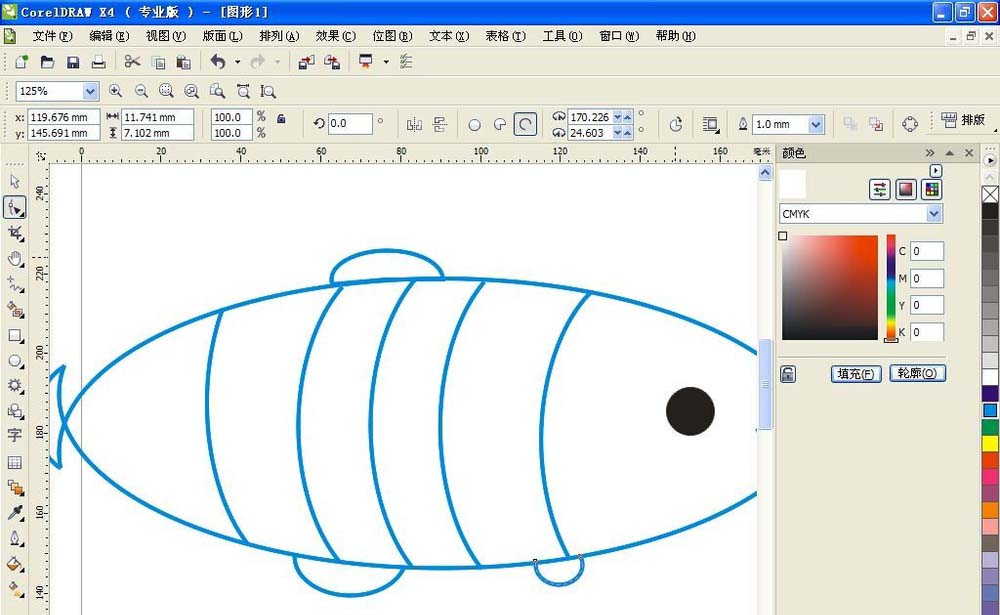1000x615 pixels.
Task: Open the 效果 menu
Action: (335, 35)
